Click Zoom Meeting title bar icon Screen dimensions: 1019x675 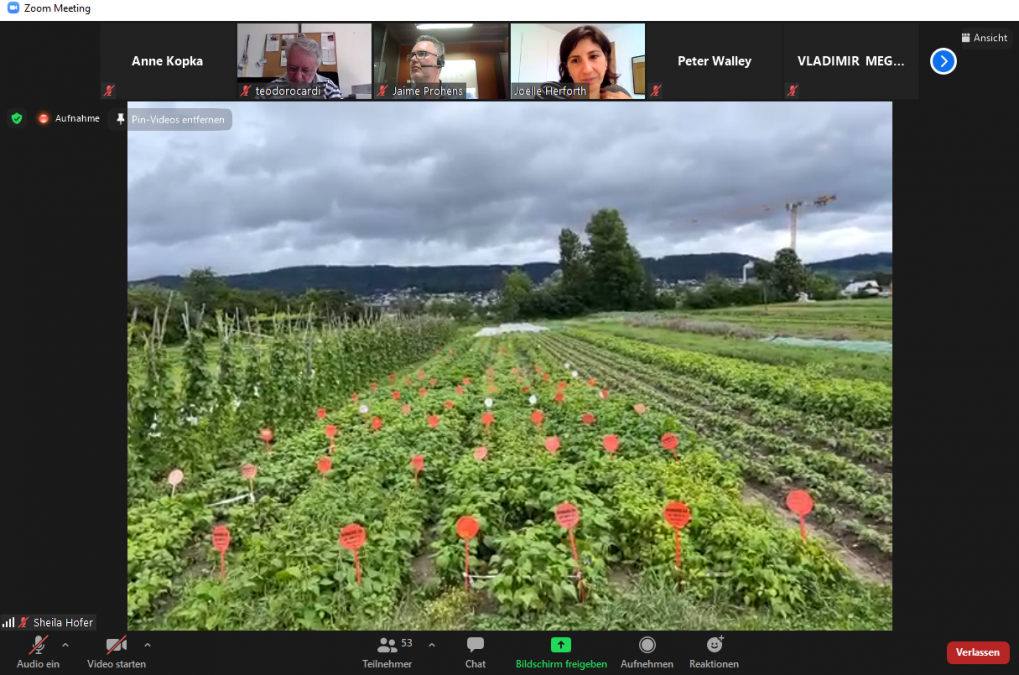pos(13,8)
